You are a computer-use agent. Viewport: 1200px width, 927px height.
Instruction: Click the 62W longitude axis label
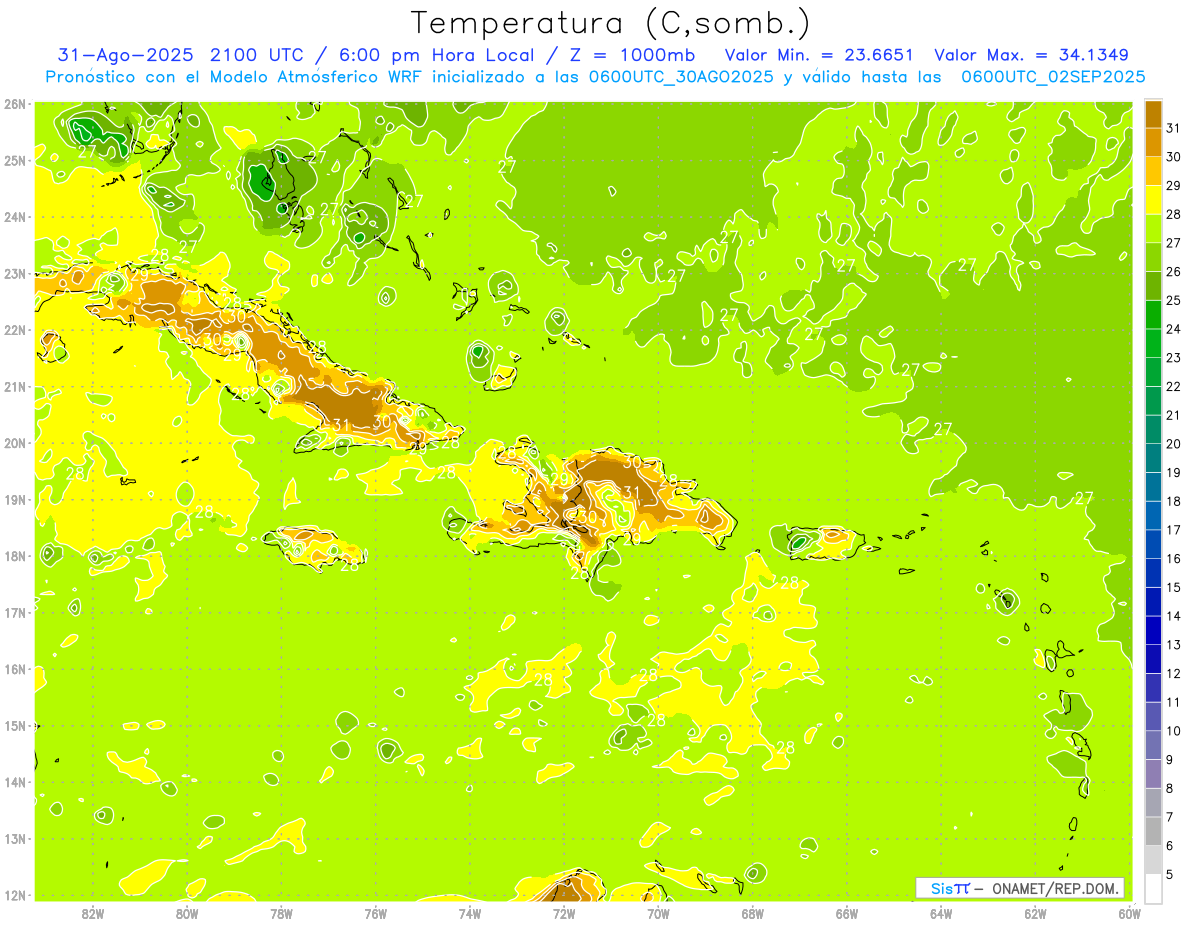tap(1035, 913)
